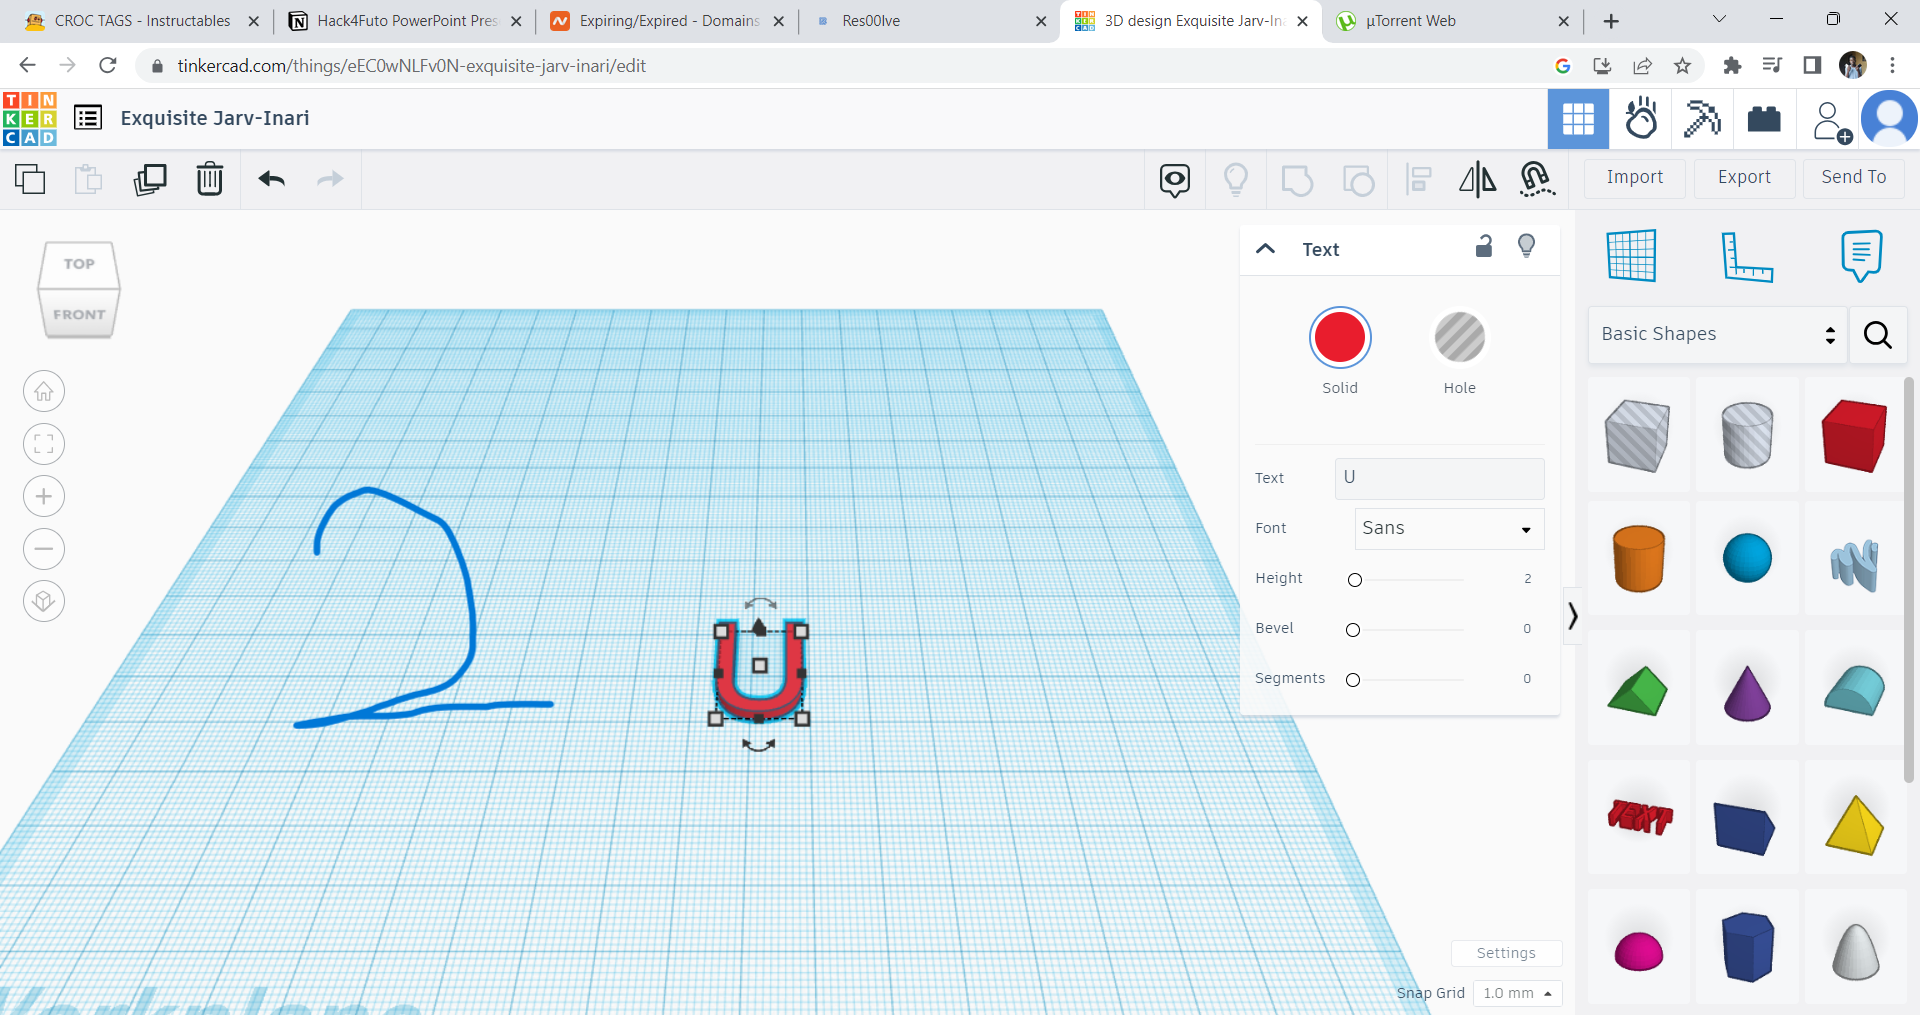Click the Align tool icon
Screen dimensions: 1920x1015
click(x=1418, y=180)
